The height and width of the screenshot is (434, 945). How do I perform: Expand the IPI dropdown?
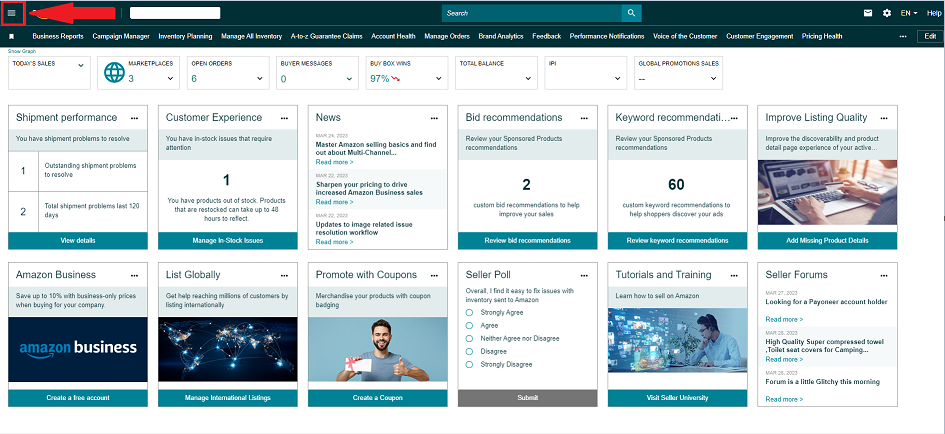pyautogui.click(x=618, y=78)
